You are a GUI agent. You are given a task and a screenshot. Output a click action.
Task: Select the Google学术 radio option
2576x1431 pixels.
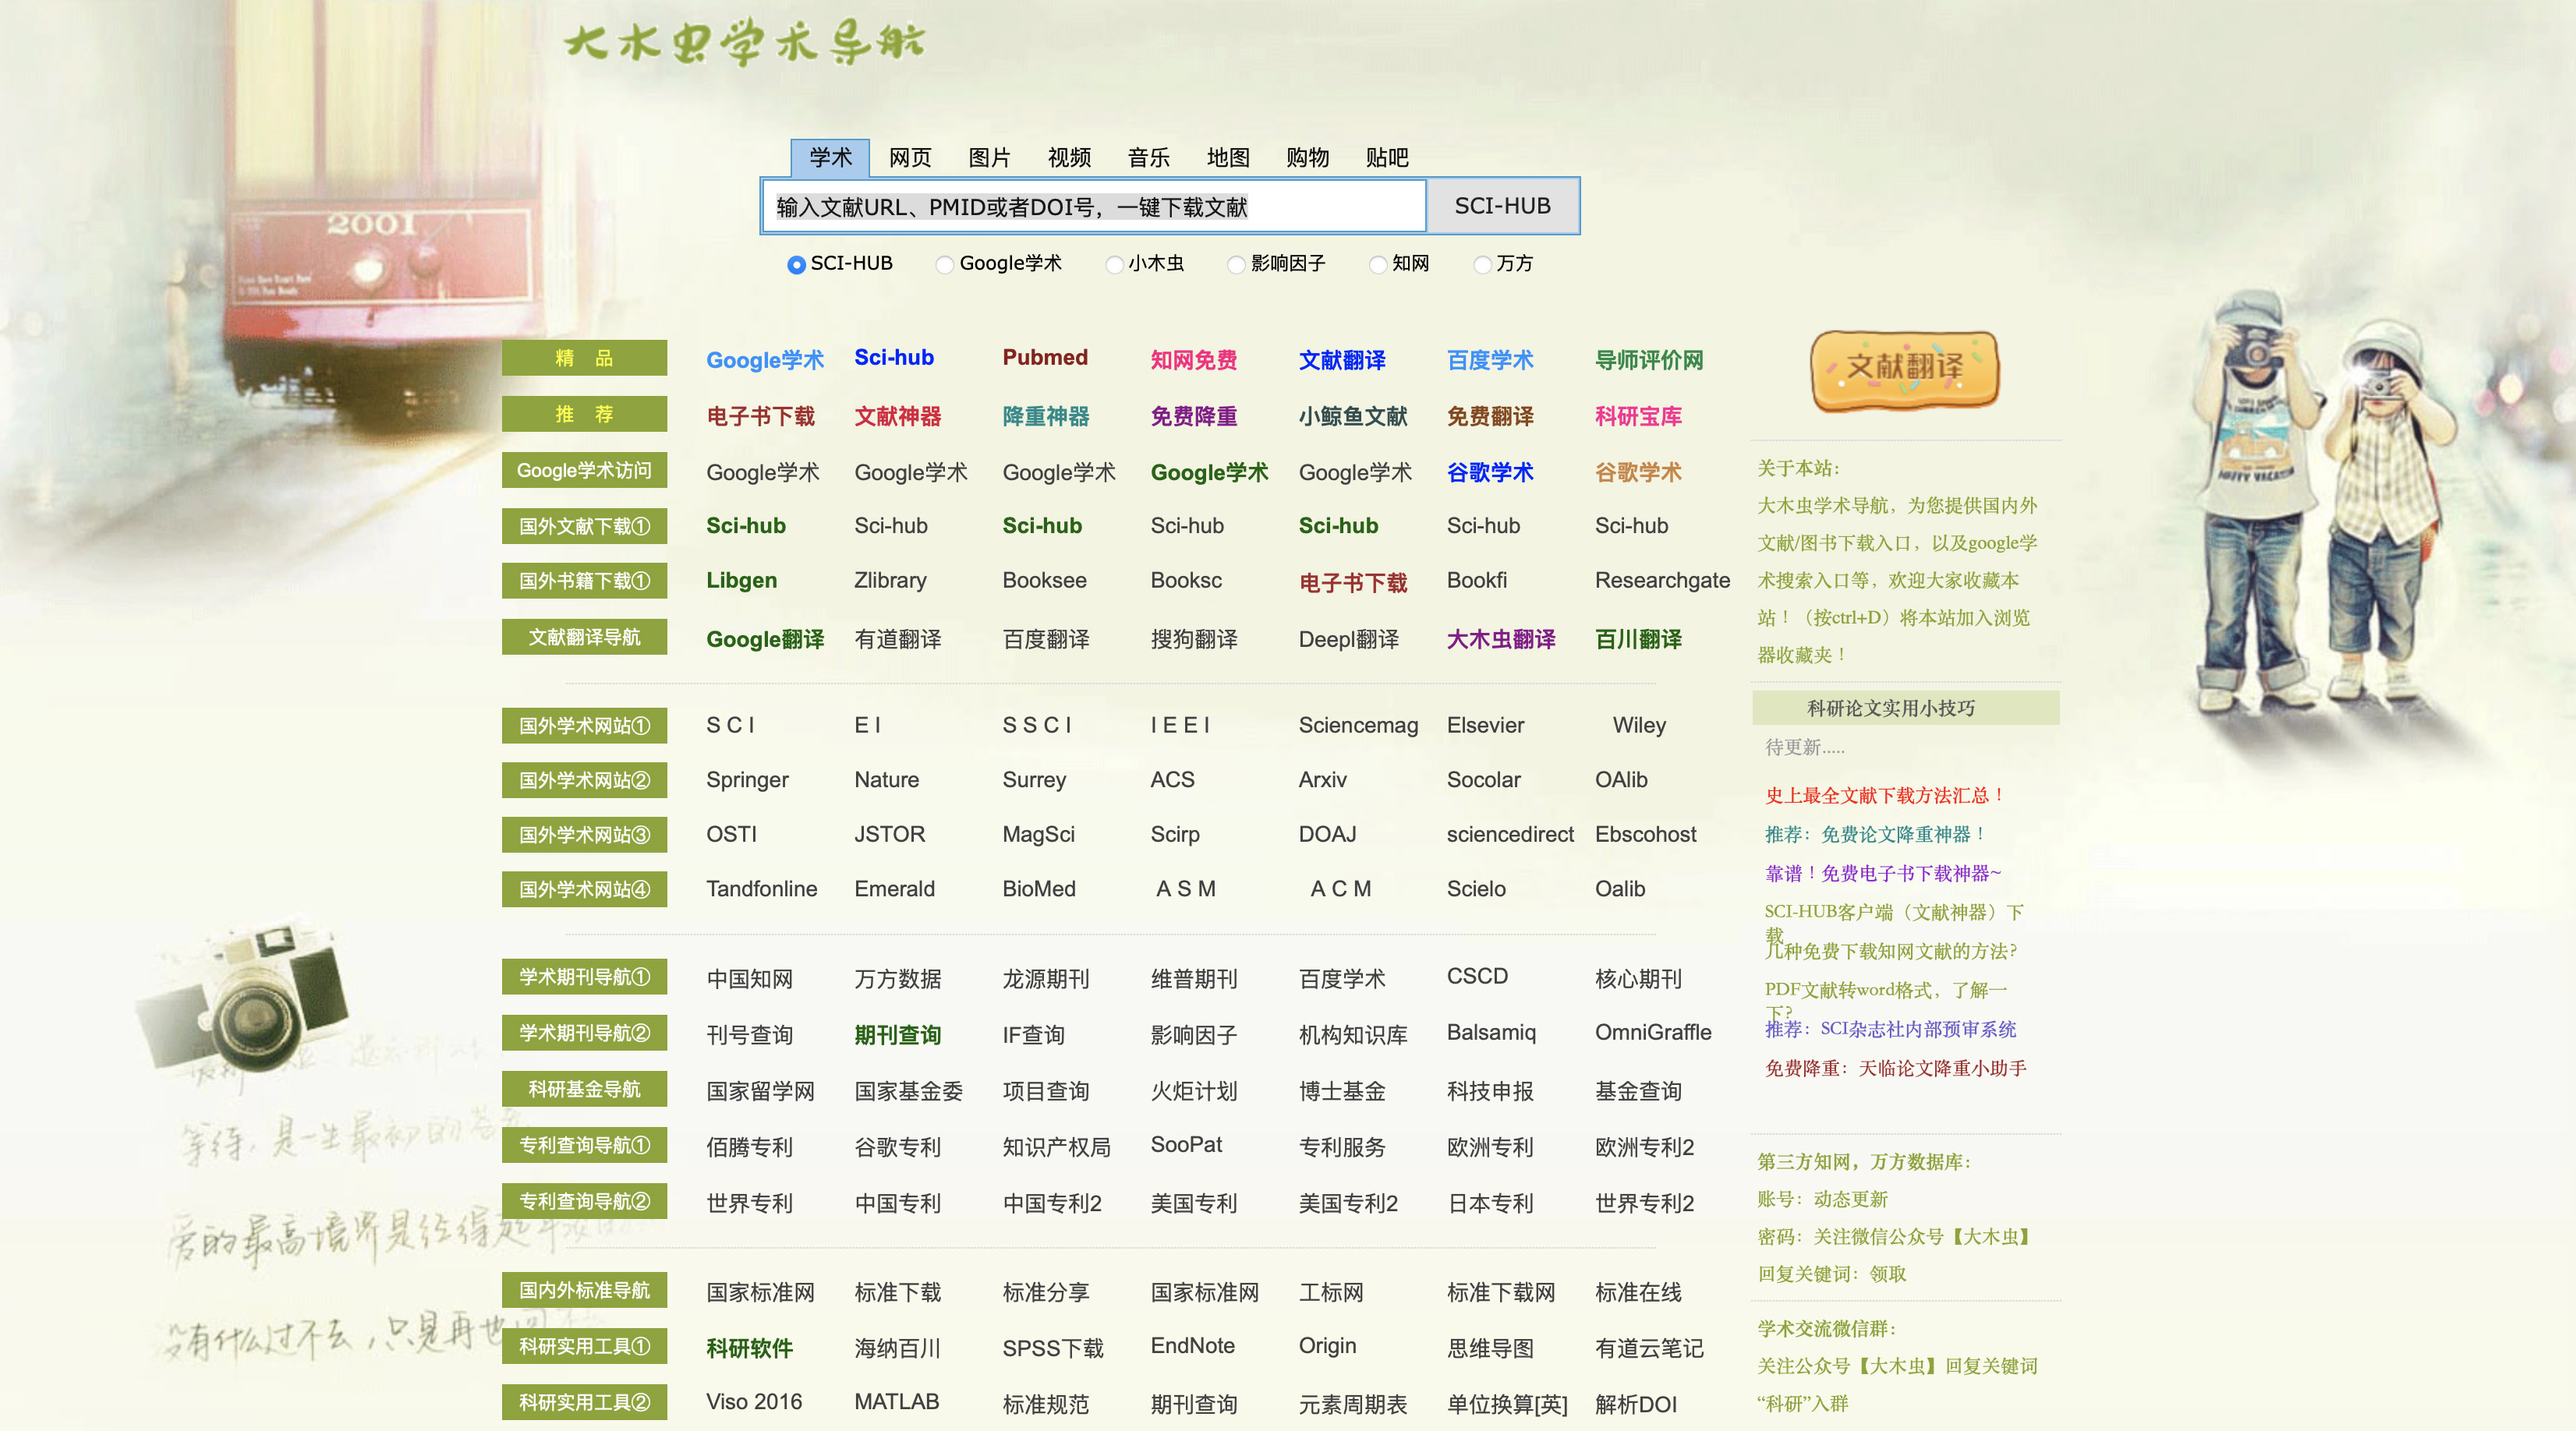tap(944, 265)
